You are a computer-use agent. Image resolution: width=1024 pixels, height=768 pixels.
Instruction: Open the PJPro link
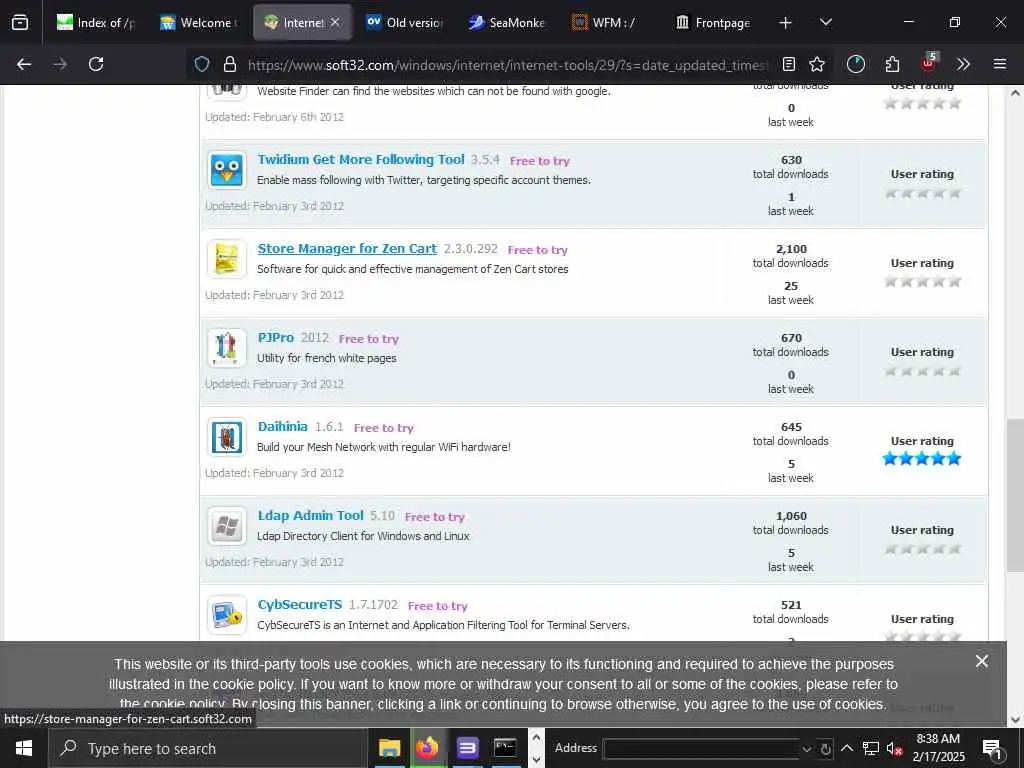276,337
